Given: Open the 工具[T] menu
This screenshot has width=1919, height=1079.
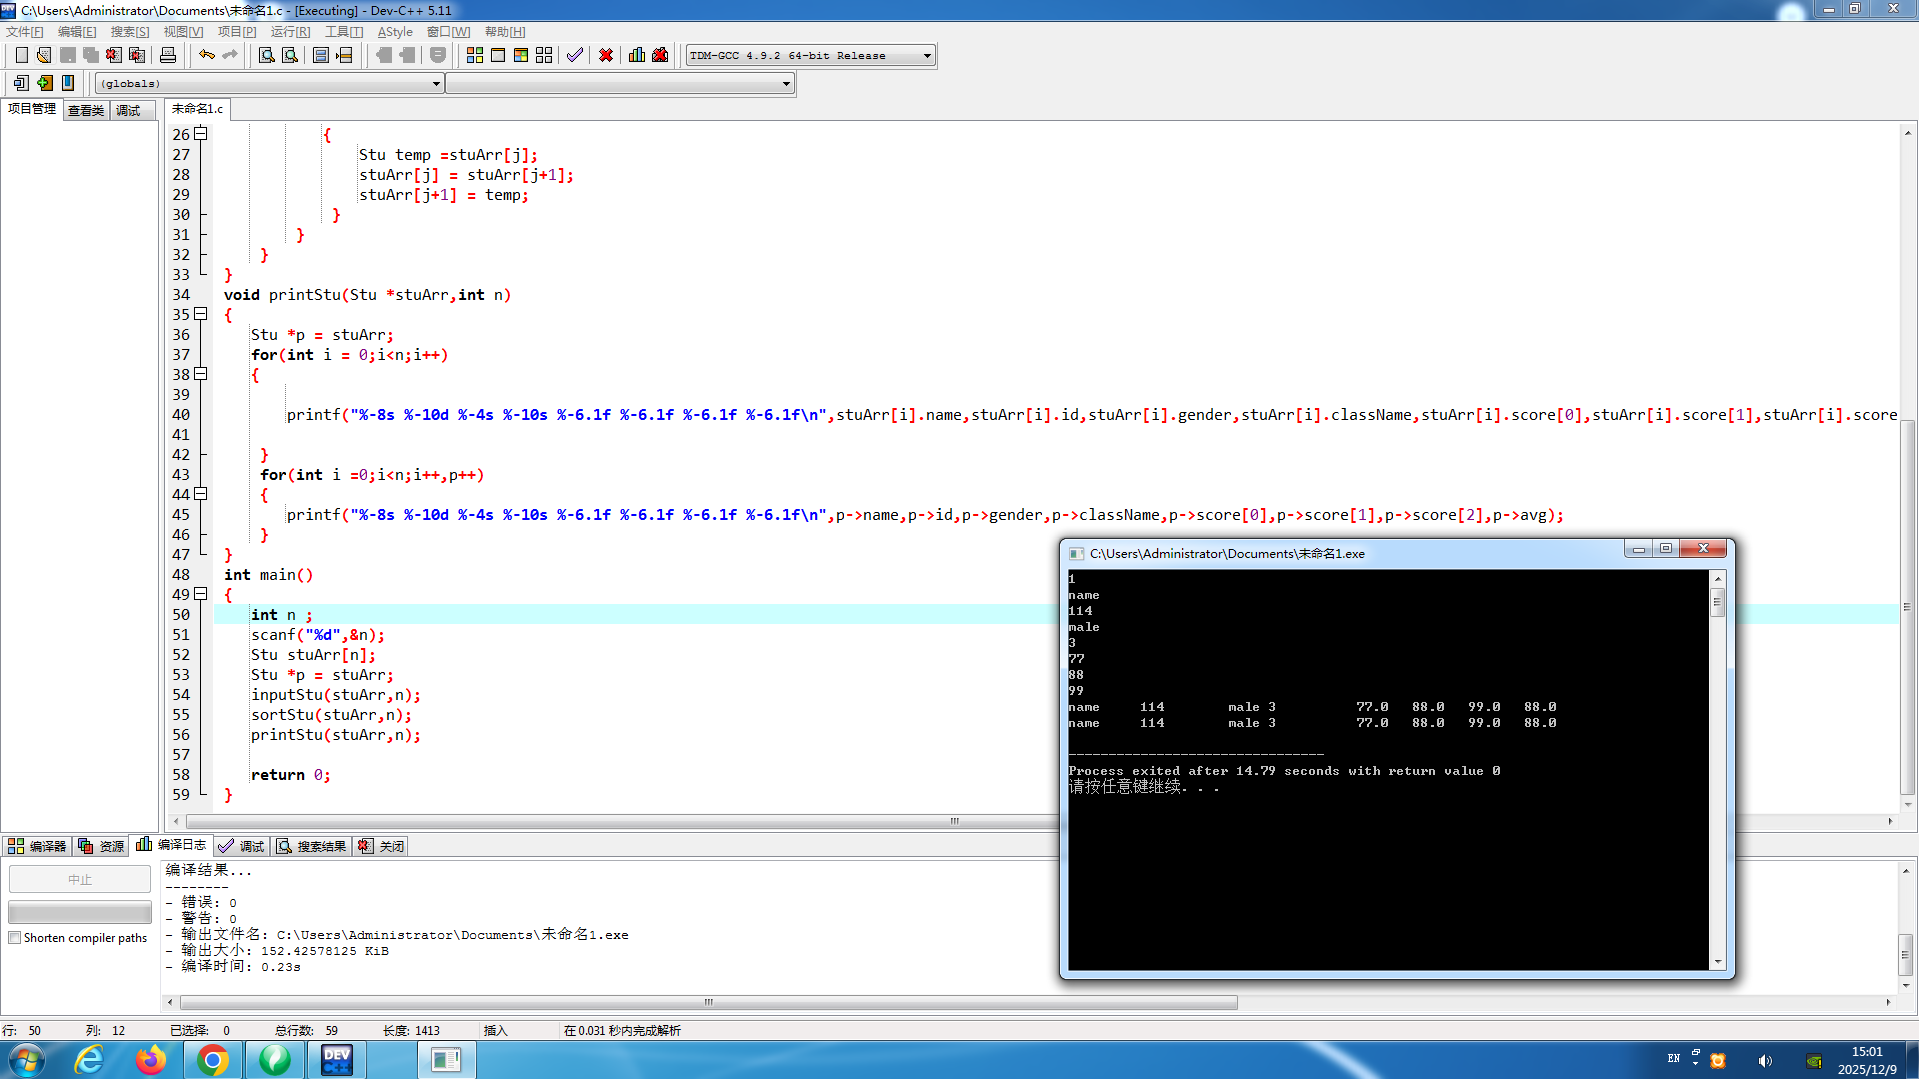Looking at the screenshot, I should click(344, 32).
